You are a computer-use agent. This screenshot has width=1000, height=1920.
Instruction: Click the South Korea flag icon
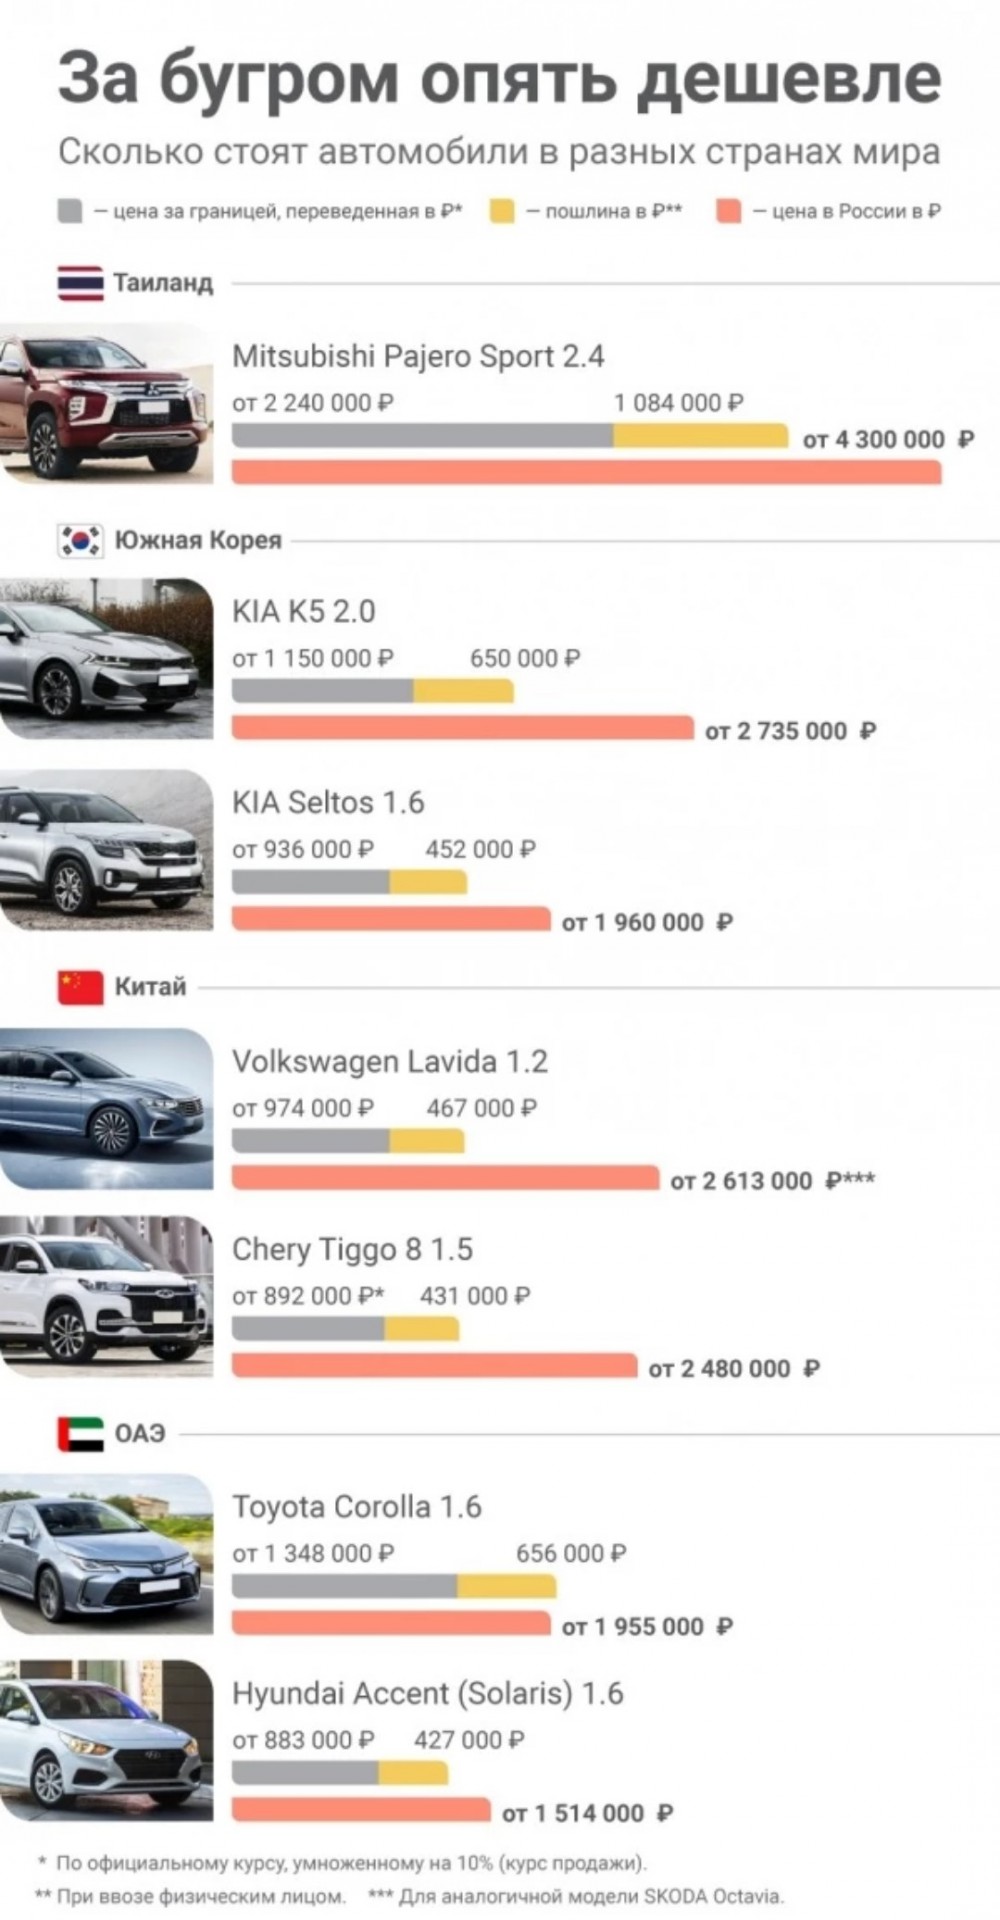point(80,540)
